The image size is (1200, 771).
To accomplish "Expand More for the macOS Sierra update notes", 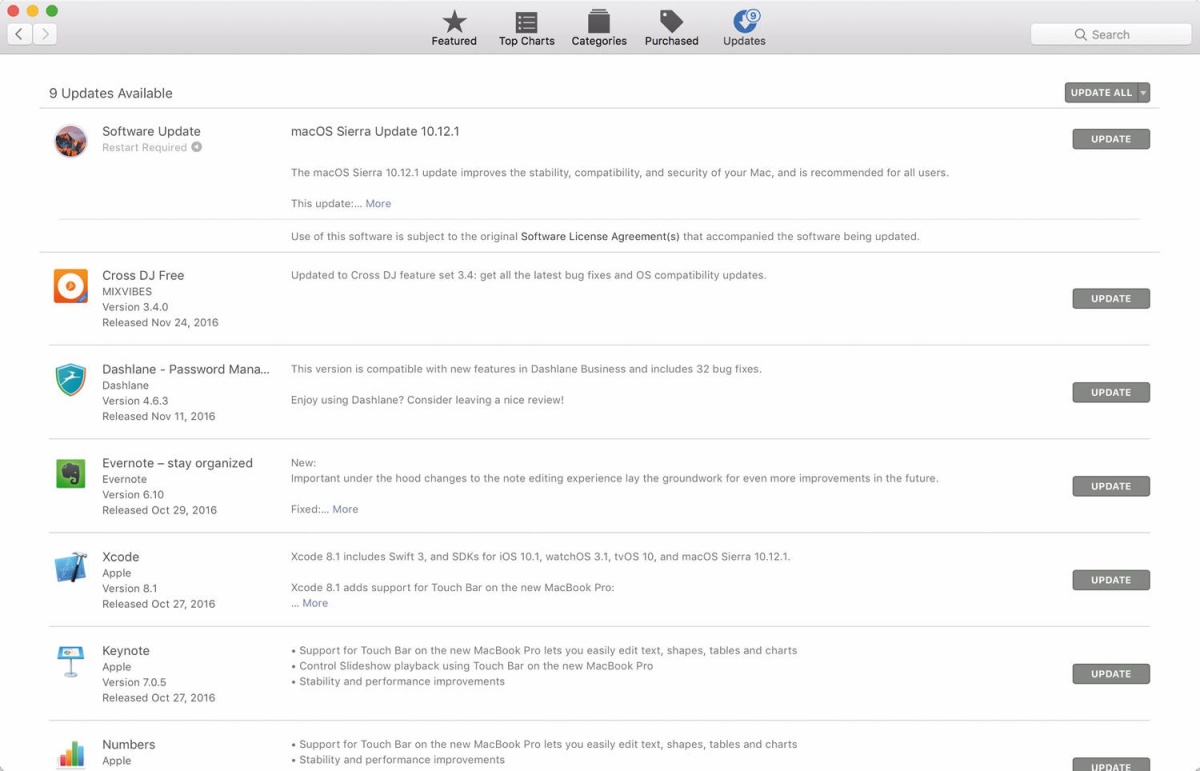I will pyautogui.click(x=378, y=203).
